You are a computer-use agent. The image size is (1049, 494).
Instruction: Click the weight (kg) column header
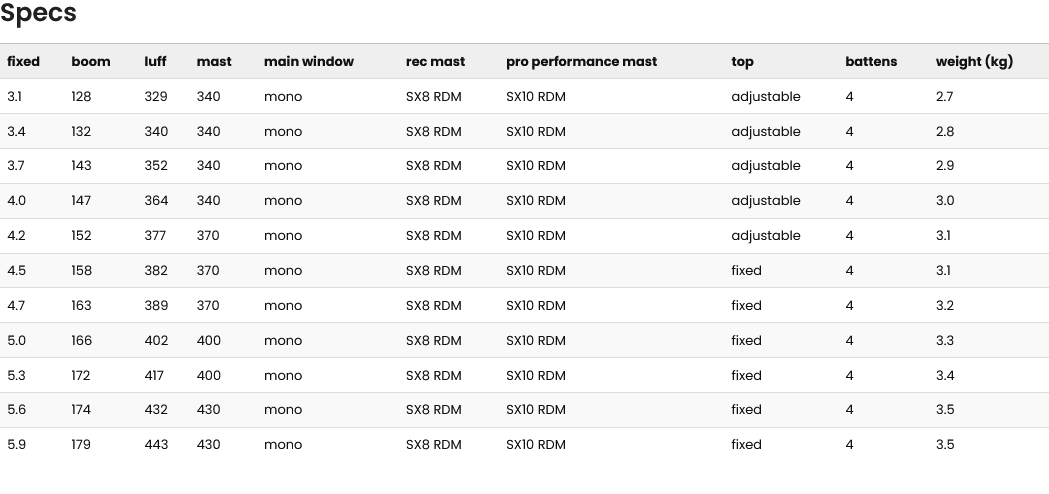coord(974,62)
